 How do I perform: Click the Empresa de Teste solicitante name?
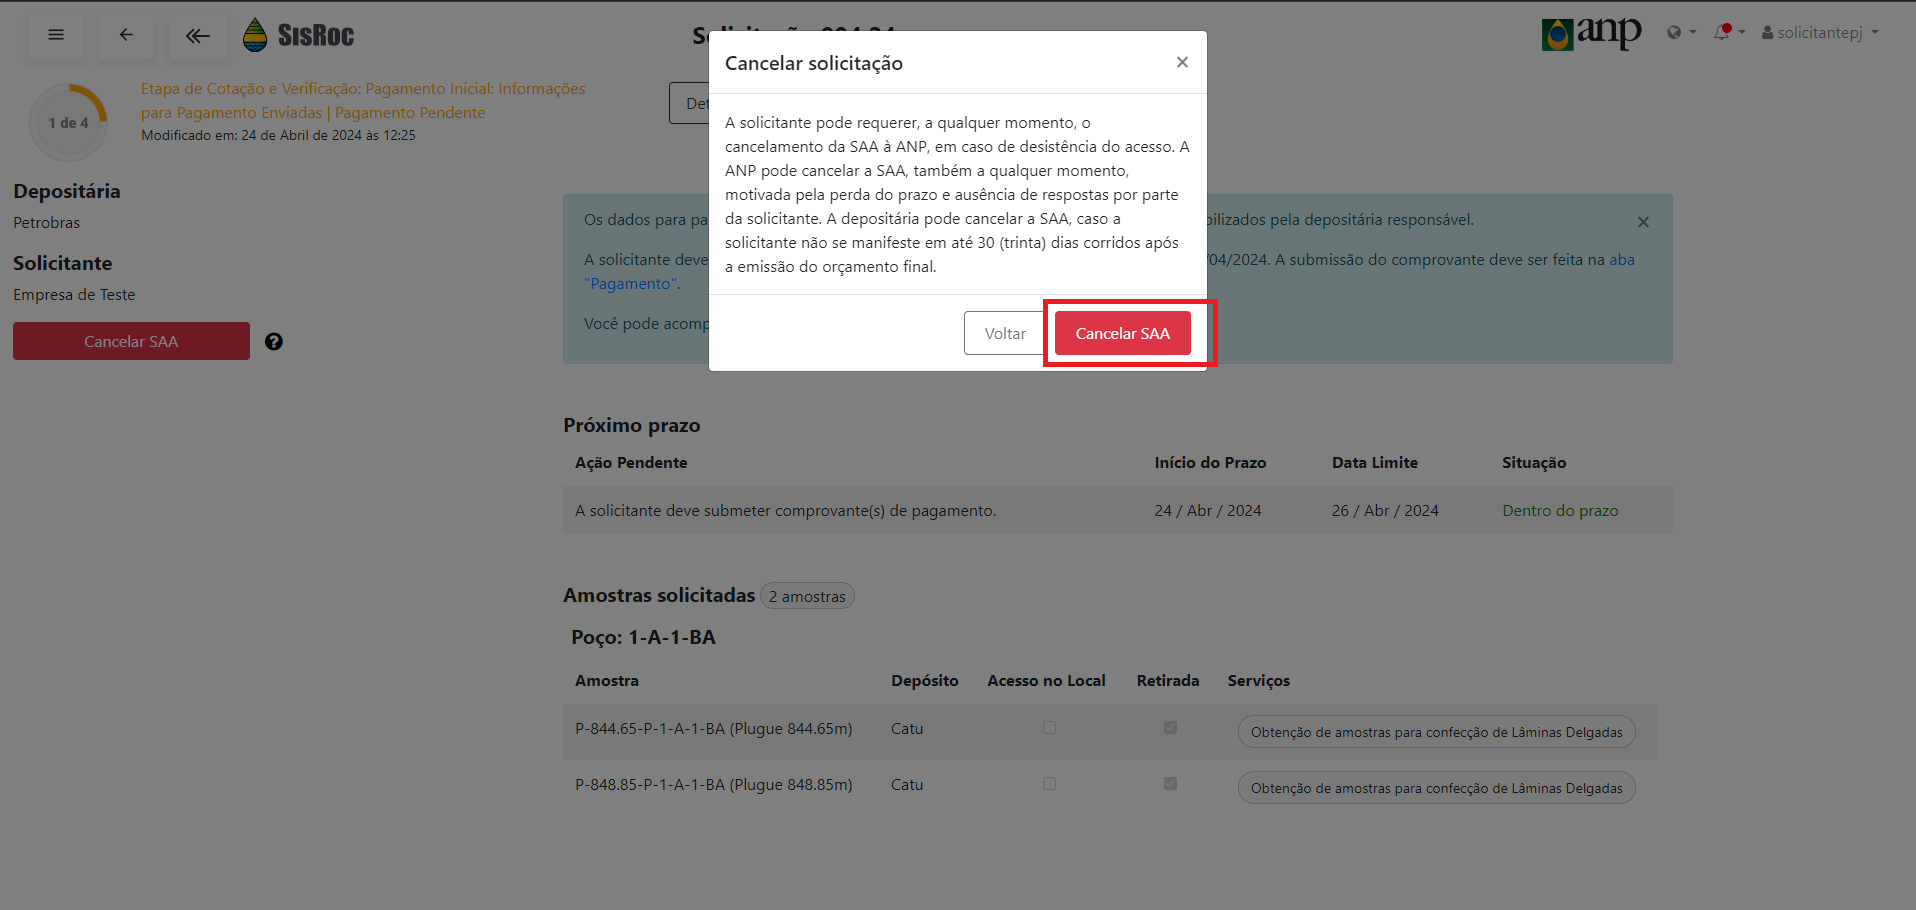[74, 295]
